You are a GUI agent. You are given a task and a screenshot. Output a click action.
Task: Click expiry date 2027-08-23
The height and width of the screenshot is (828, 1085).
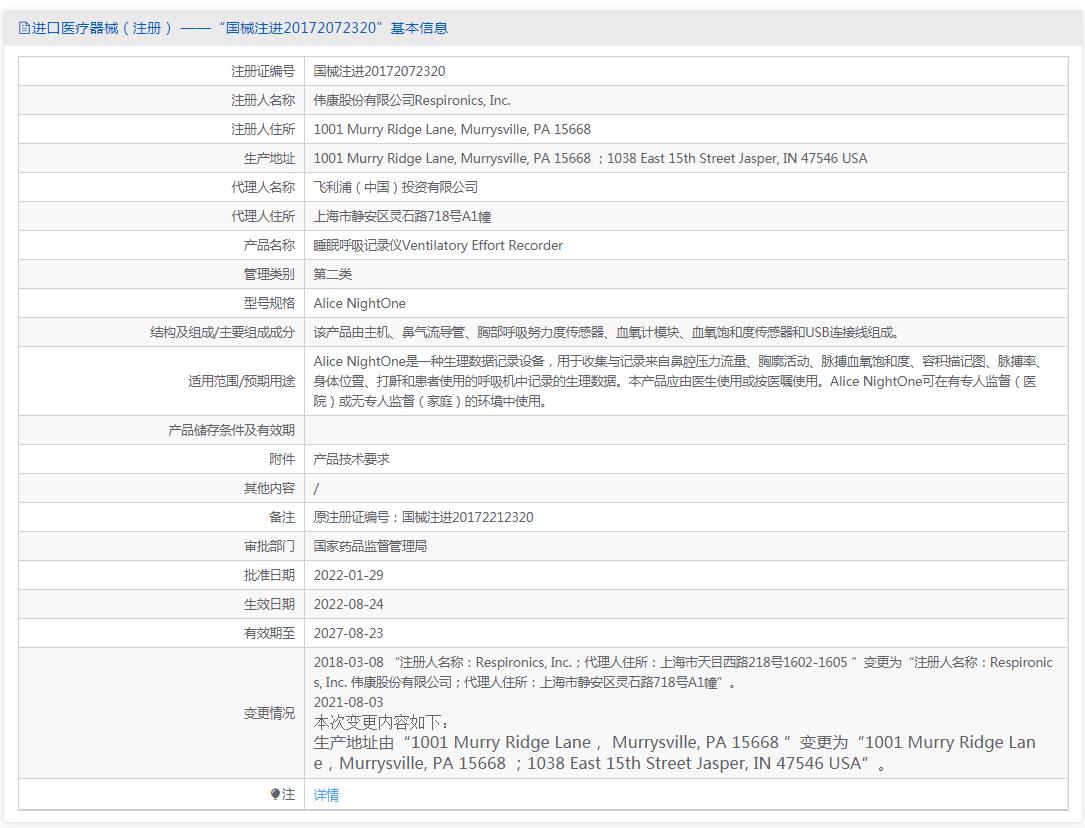(348, 634)
